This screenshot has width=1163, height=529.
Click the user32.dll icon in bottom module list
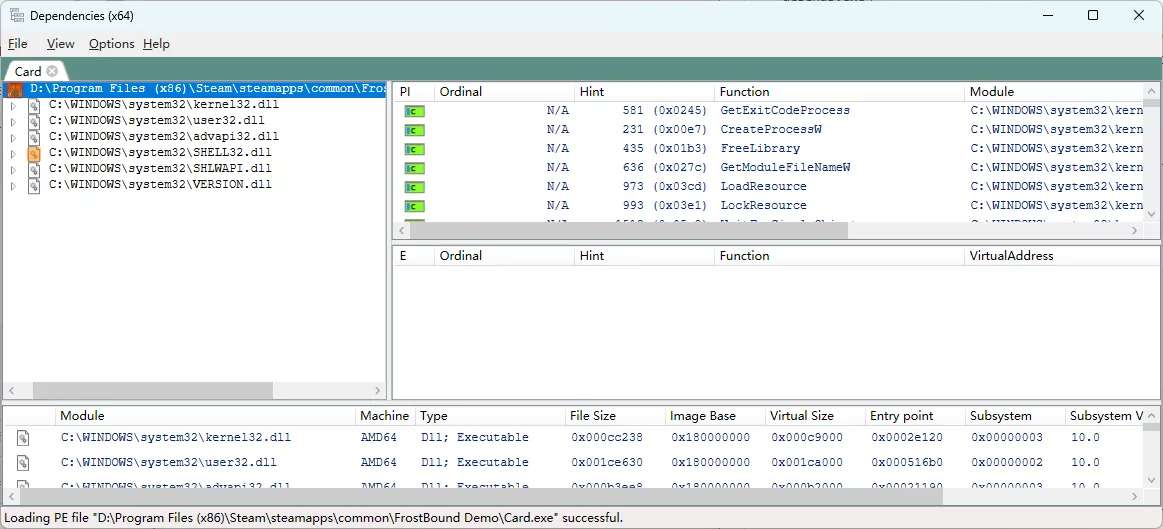click(x=23, y=463)
